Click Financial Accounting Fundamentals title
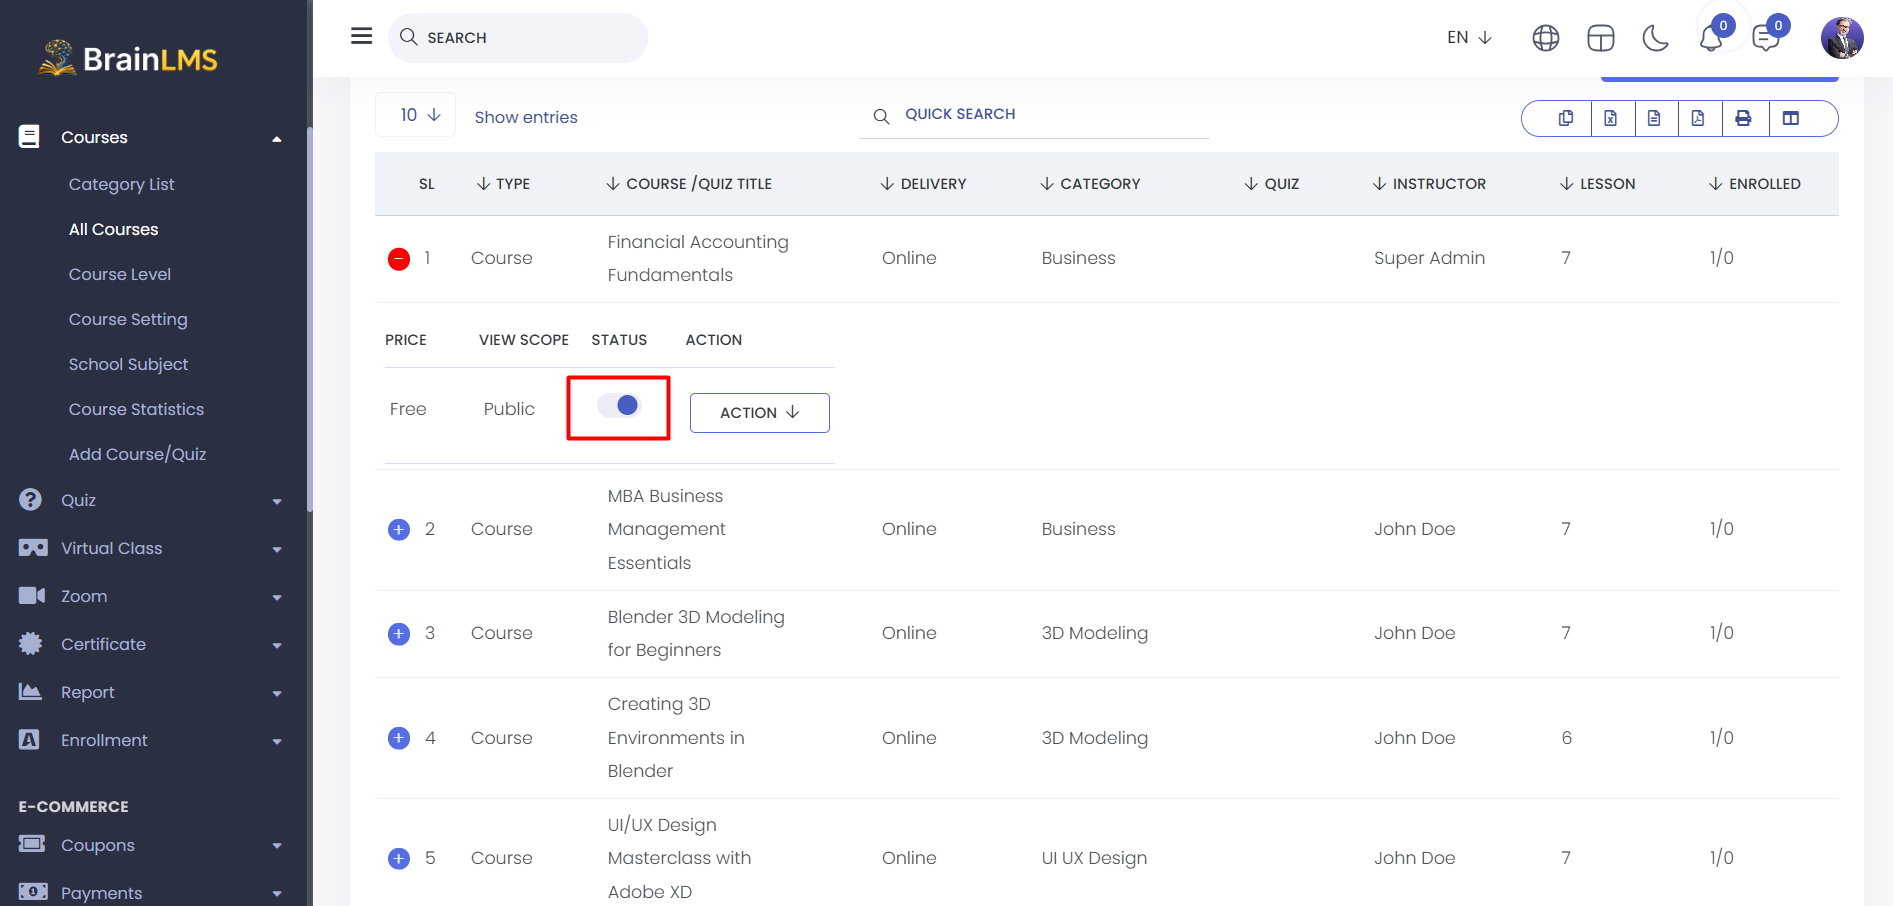This screenshot has width=1893, height=906. tap(698, 258)
